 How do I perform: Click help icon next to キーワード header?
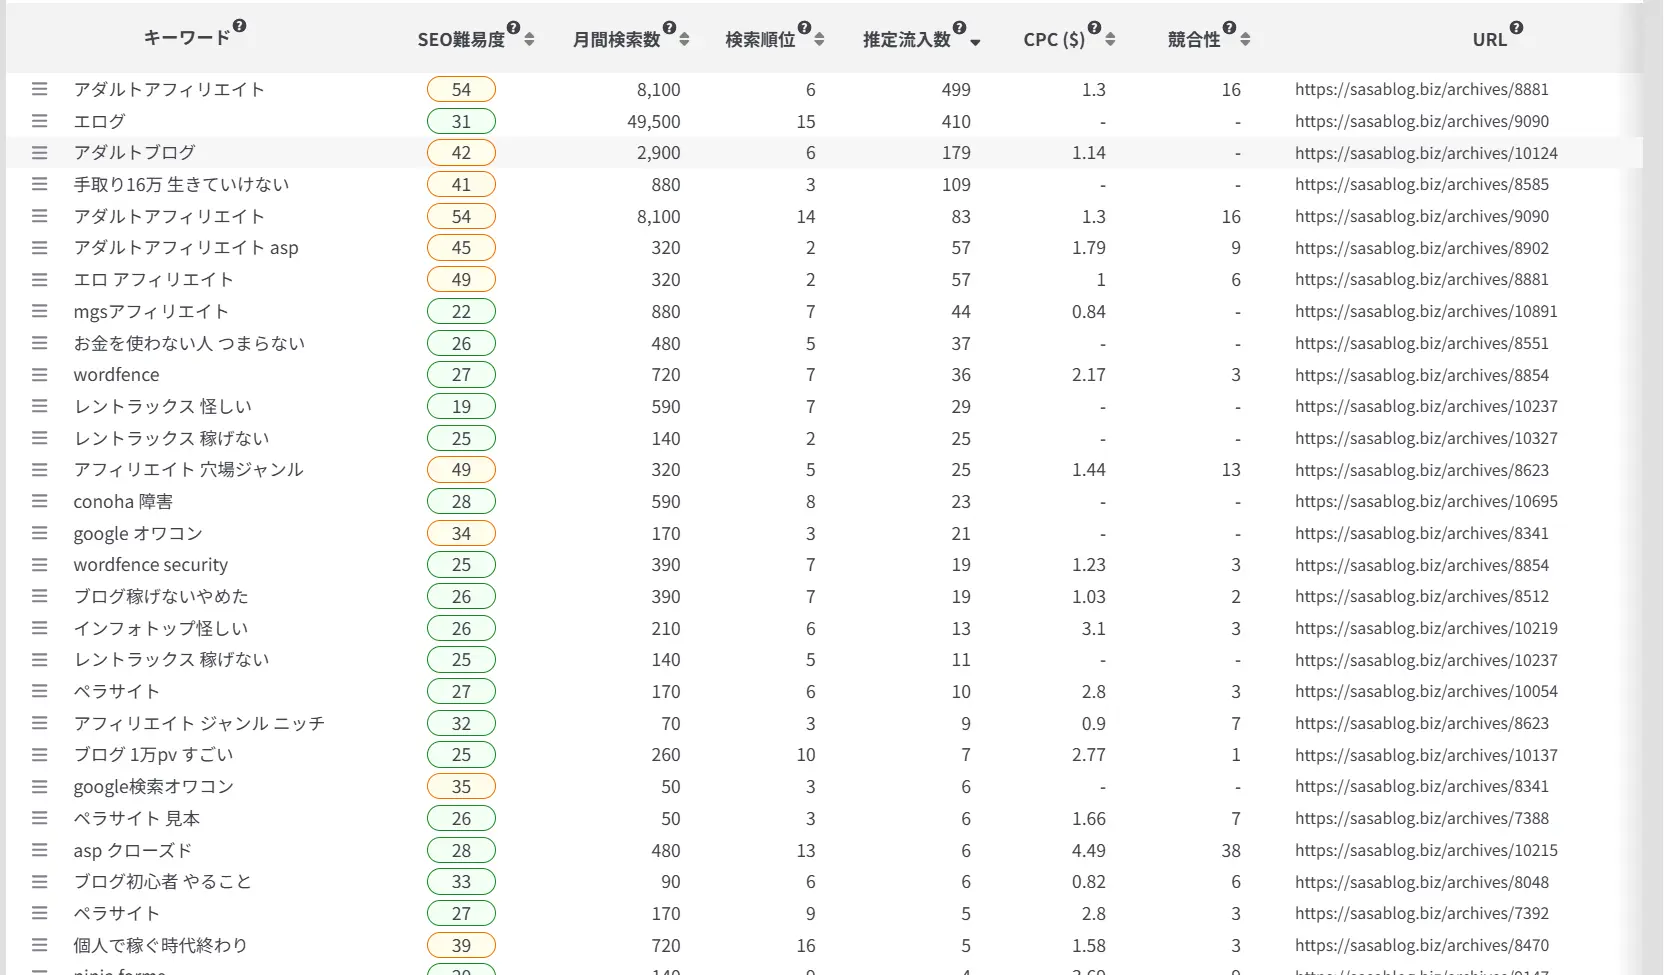(x=239, y=27)
